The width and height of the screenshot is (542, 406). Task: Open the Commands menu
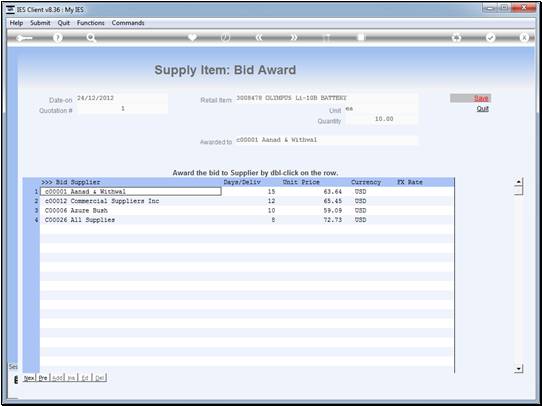128,23
